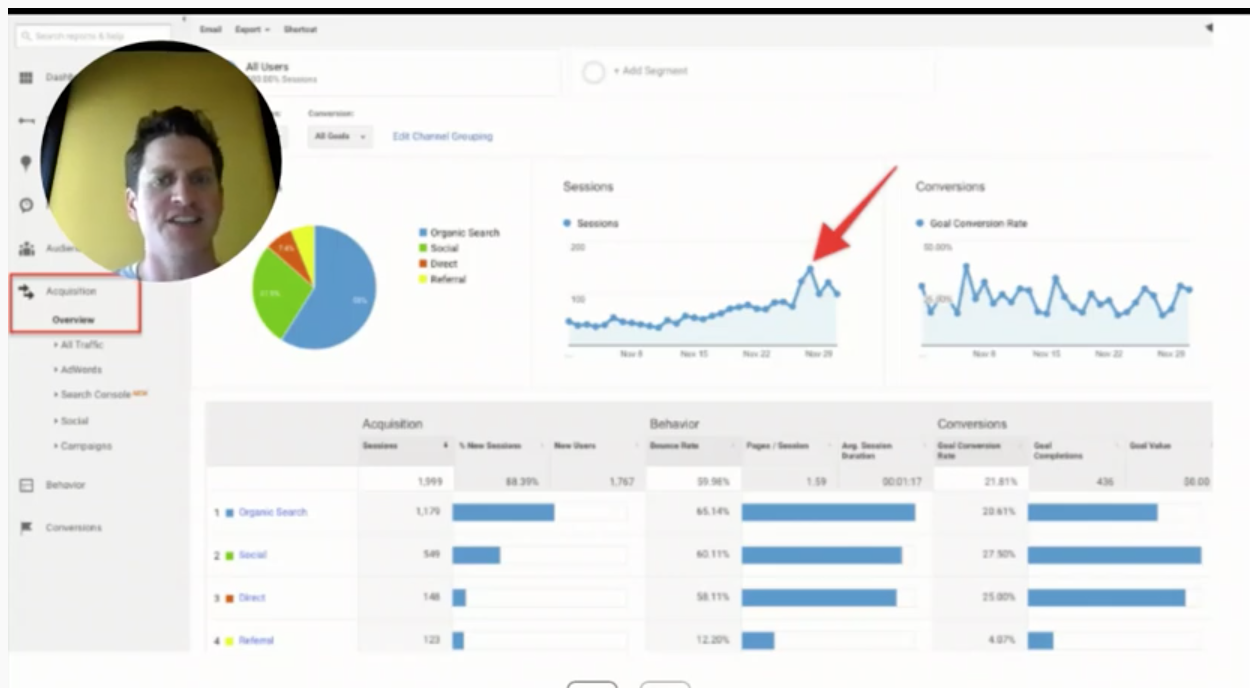Screen dimensions: 1250x688
Task: Expand the Campaigns submenu
Action: [82, 446]
